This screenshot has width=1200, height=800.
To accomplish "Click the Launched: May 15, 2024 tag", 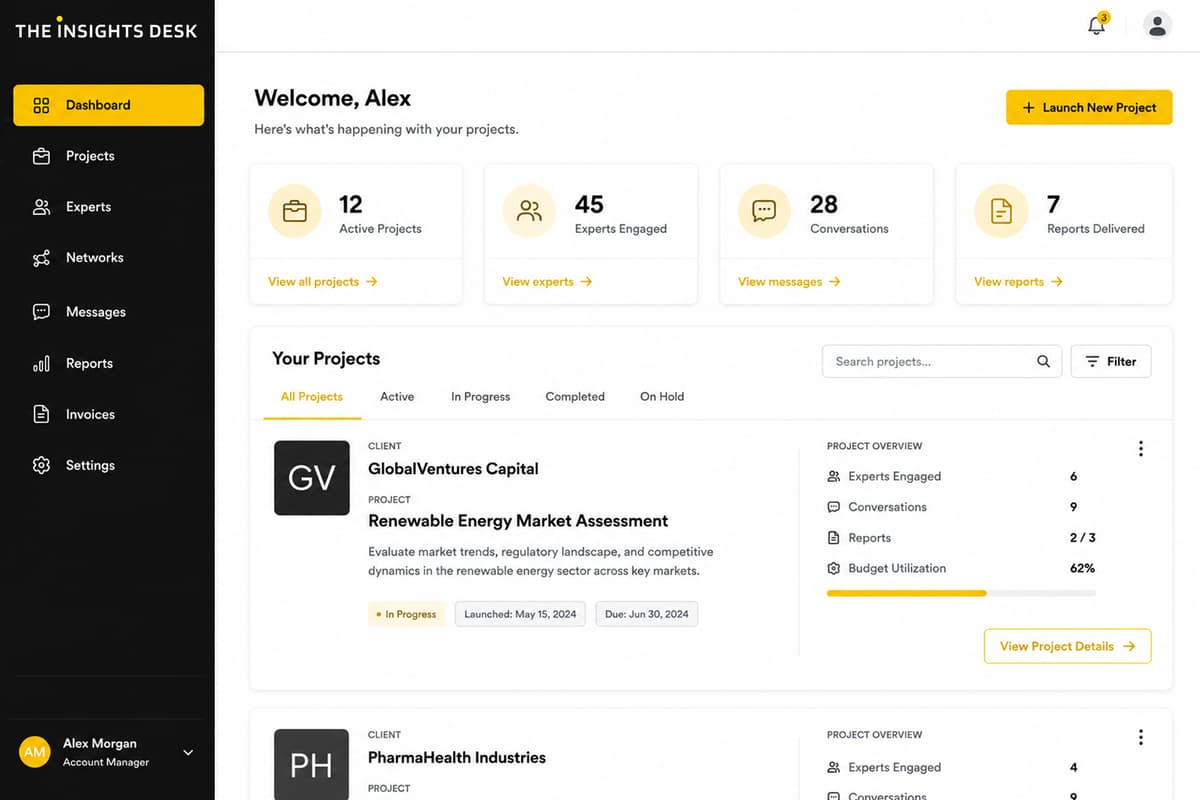I will 520,614.
